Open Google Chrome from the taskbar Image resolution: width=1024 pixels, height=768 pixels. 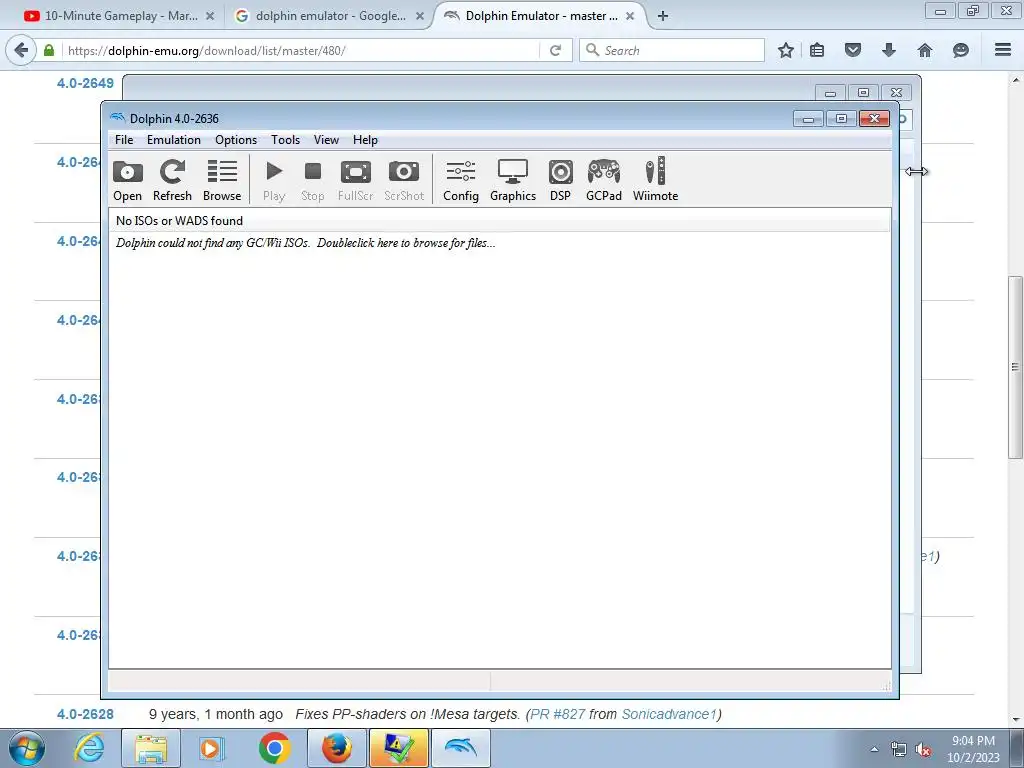click(274, 748)
